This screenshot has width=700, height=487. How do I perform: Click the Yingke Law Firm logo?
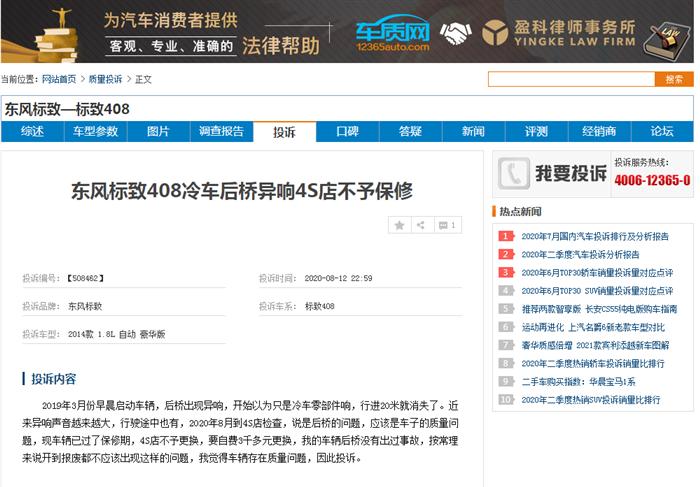point(558,33)
